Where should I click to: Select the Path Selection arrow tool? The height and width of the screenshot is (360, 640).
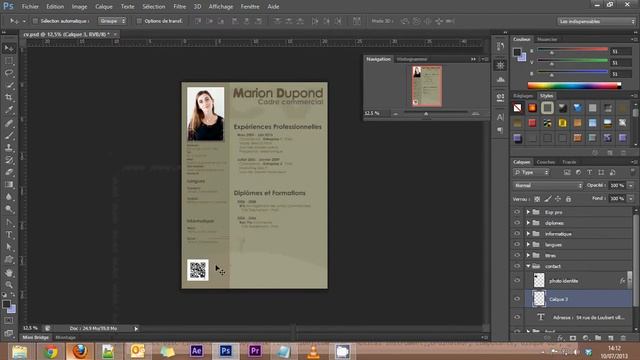pyautogui.click(x=9, y=247)
